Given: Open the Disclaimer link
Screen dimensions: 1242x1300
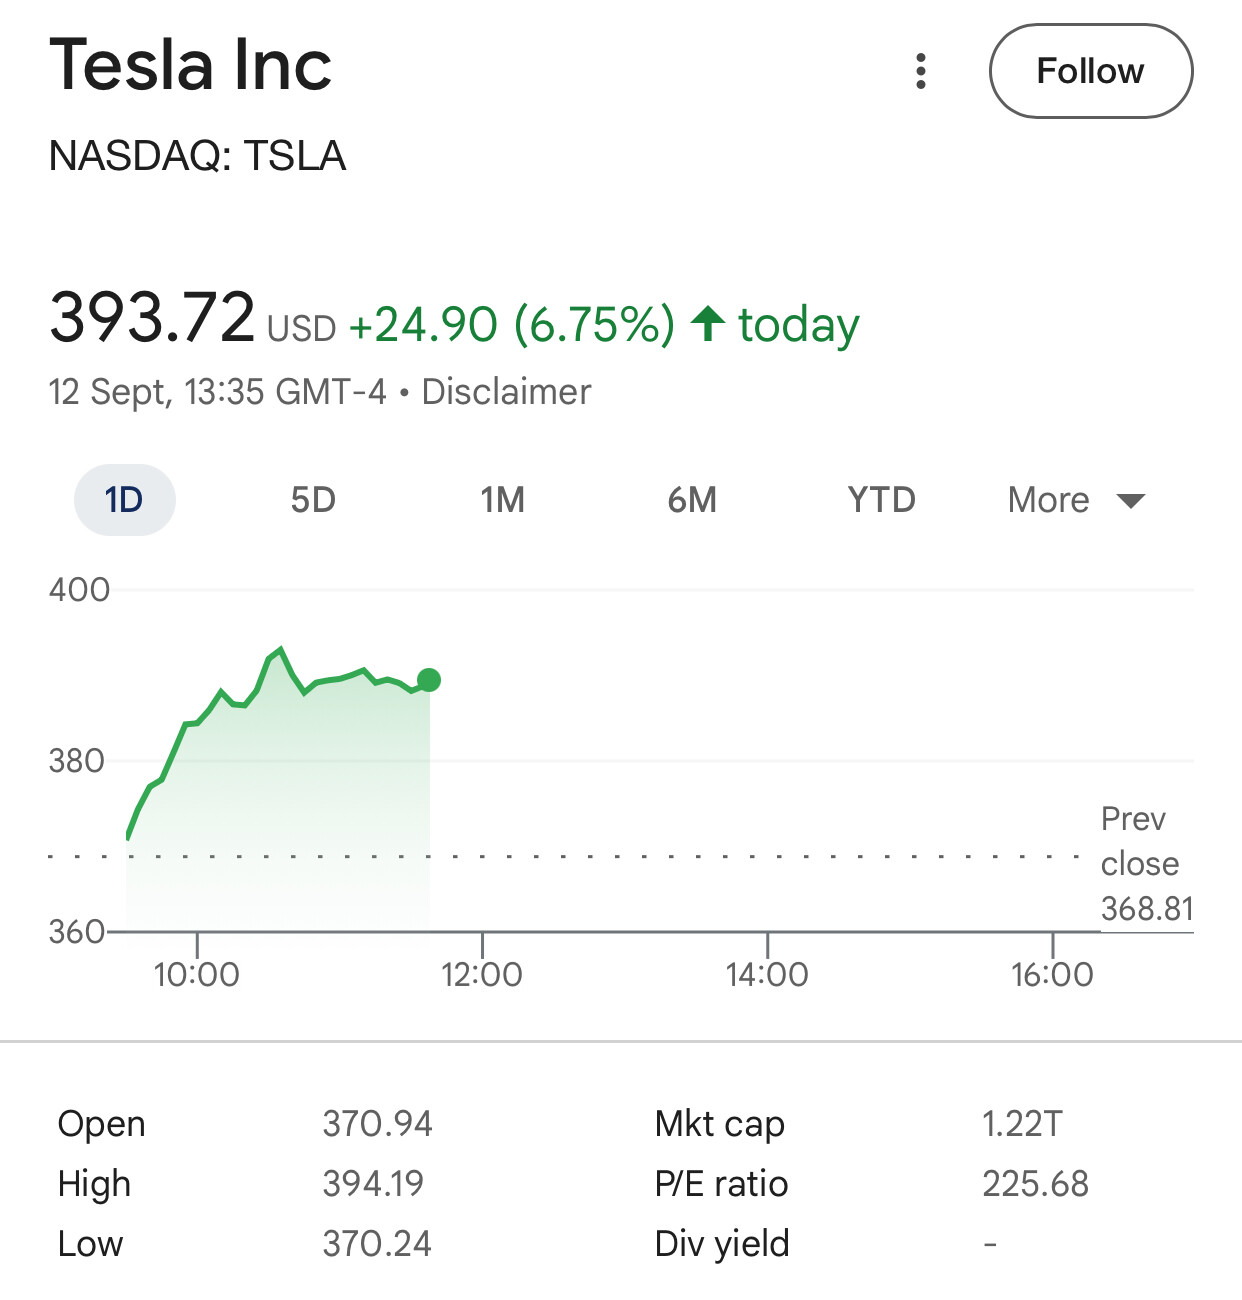Looking at the screenshot, I should pyautogui.click(x=506, y=392).
